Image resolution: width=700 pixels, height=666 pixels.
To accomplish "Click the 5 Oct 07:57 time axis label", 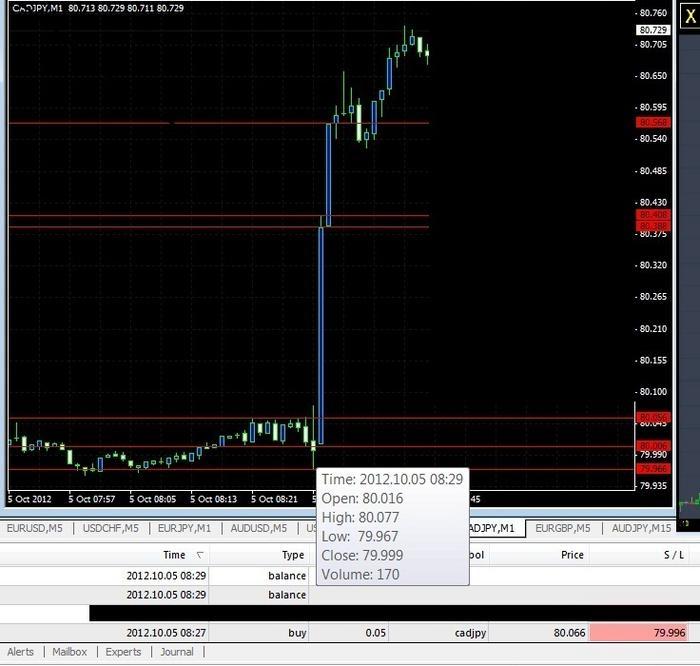I will pos(92,499).
